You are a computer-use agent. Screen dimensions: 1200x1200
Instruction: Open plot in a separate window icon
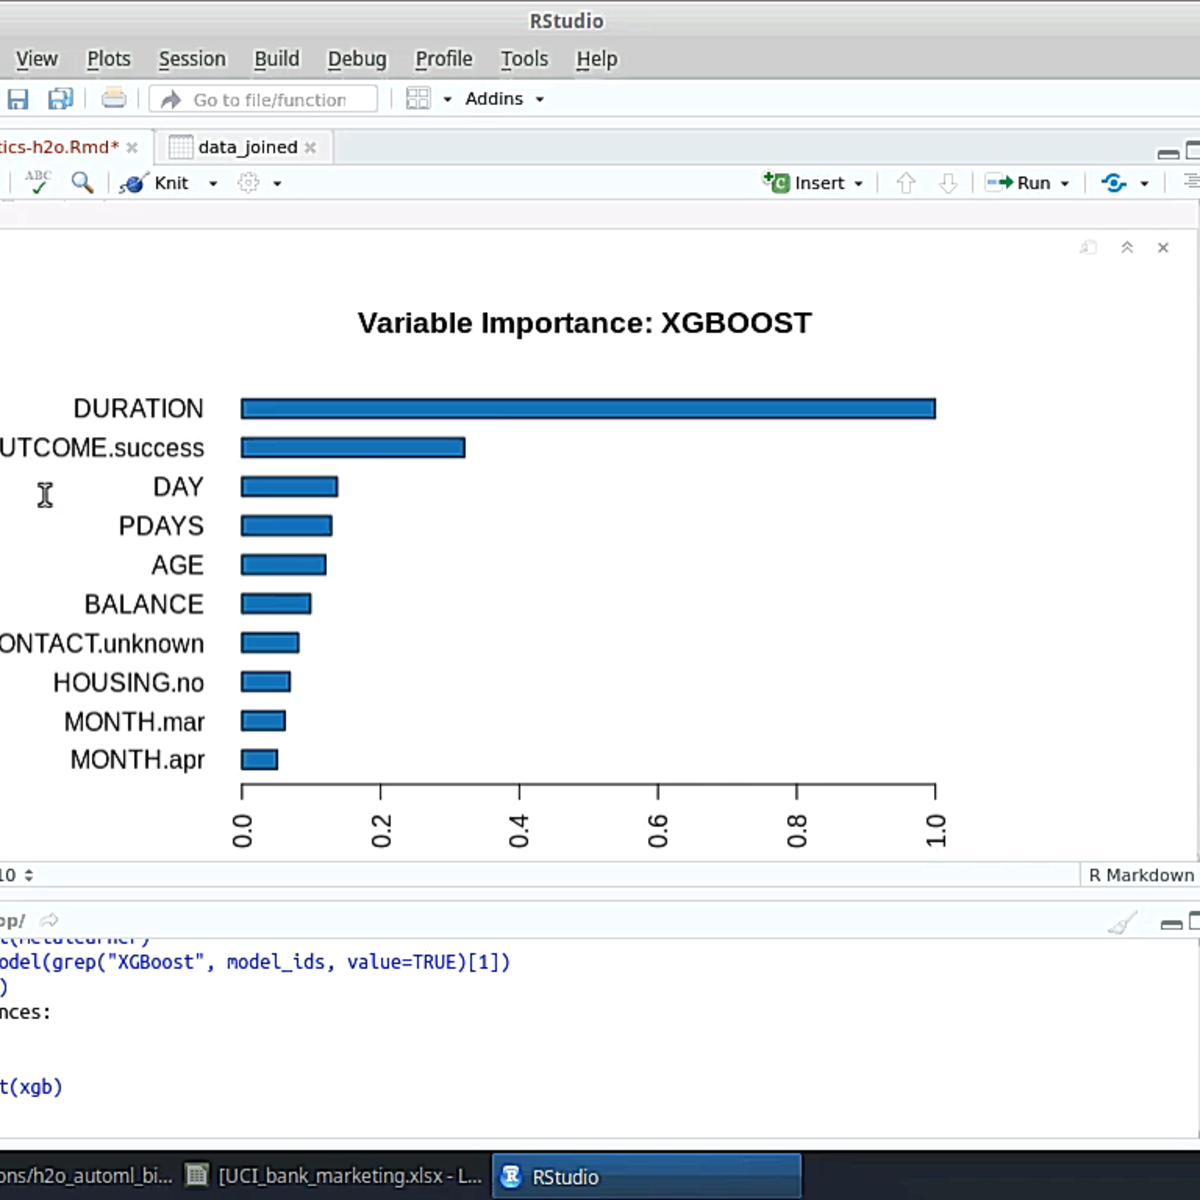pyautogui.click(x=1088, y=247)
